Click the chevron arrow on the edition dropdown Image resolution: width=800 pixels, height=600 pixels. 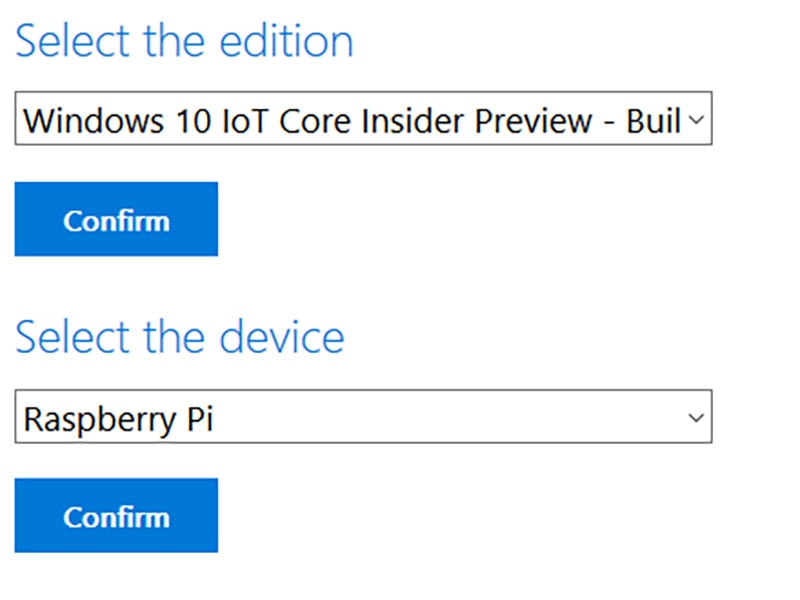click(x=697, y=121)
